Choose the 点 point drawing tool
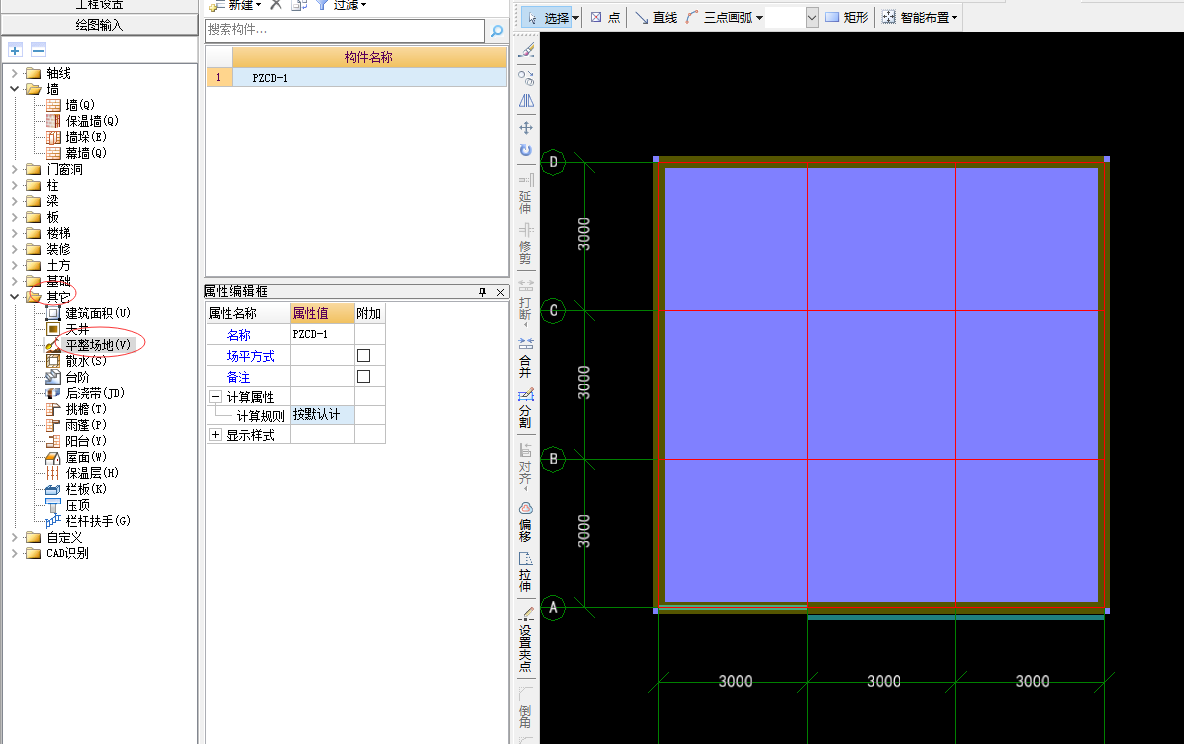Screen dimensions: 1184x744 pyautogui.click(x=605, y=17)
